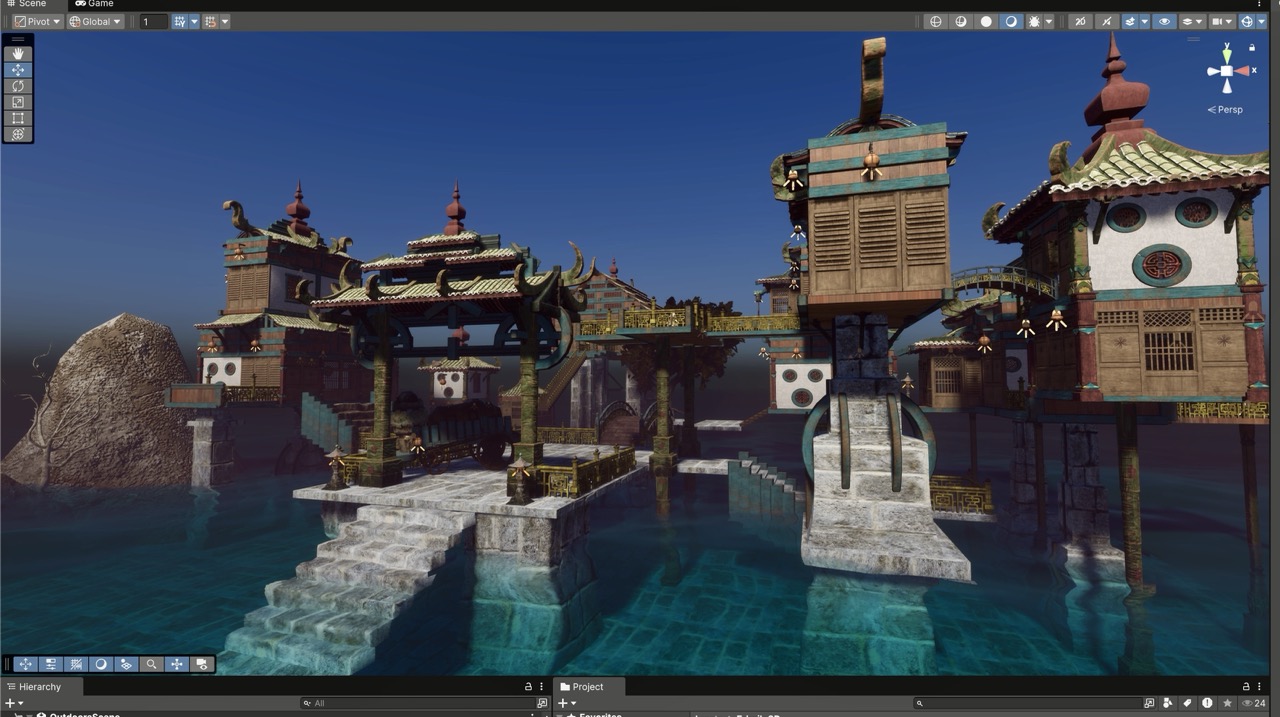Select the Hand view tool
The height and width of the screenshot is (717, 1280).
click(18, 54)
